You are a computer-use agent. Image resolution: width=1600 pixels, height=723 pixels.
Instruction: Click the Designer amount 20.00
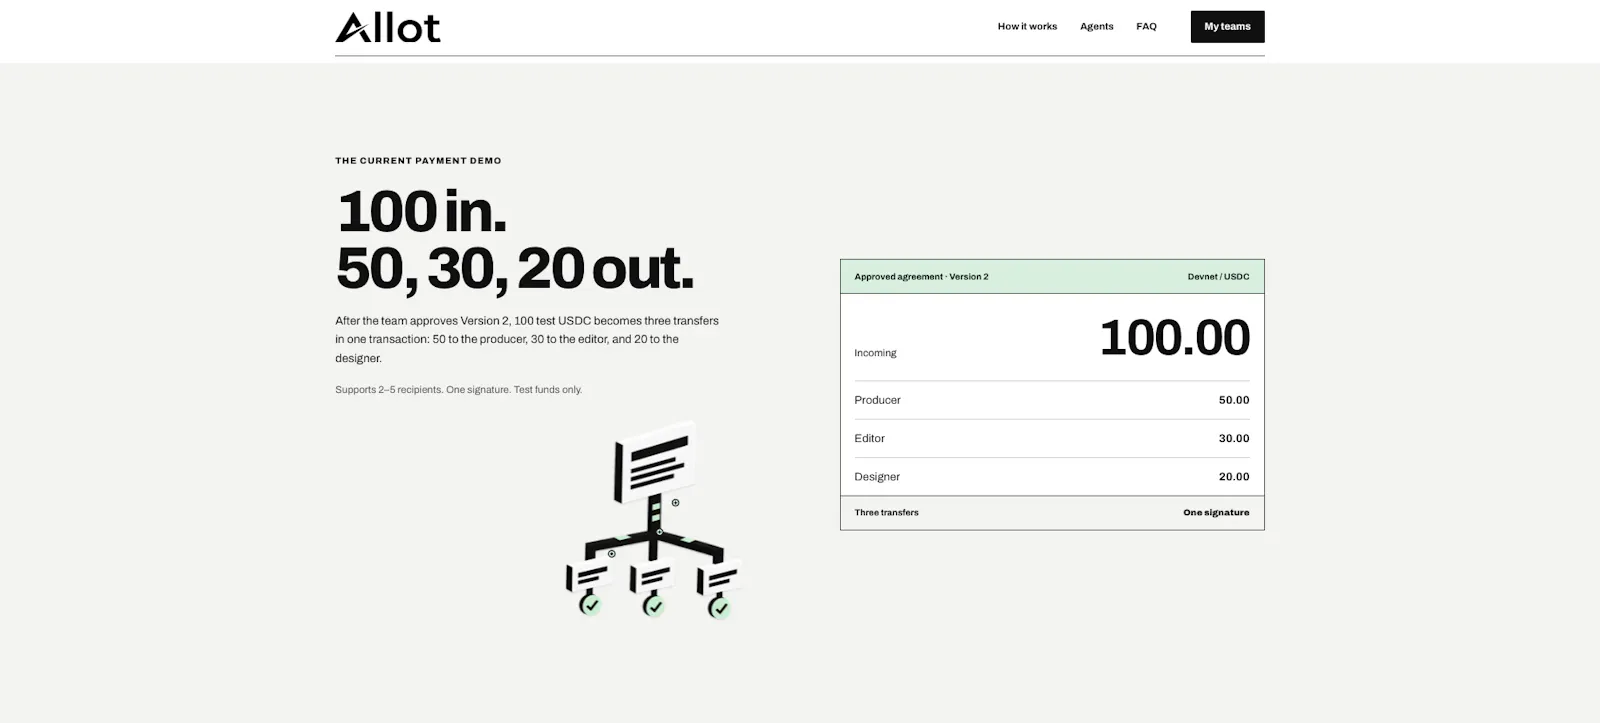click(x=1234, y=477)
